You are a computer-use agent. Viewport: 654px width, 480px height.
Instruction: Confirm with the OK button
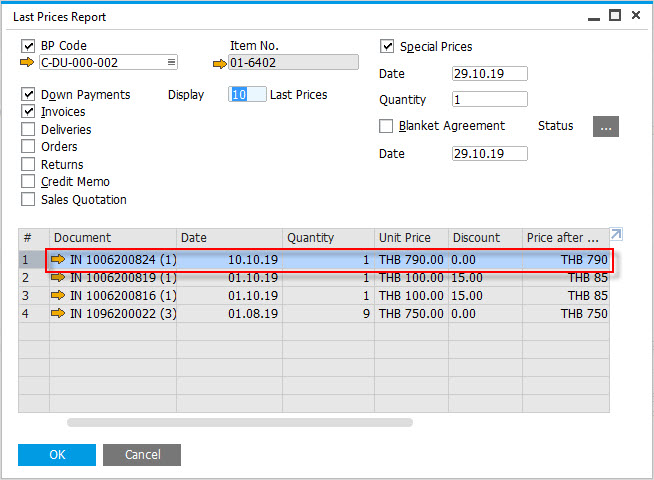[57, 455]
